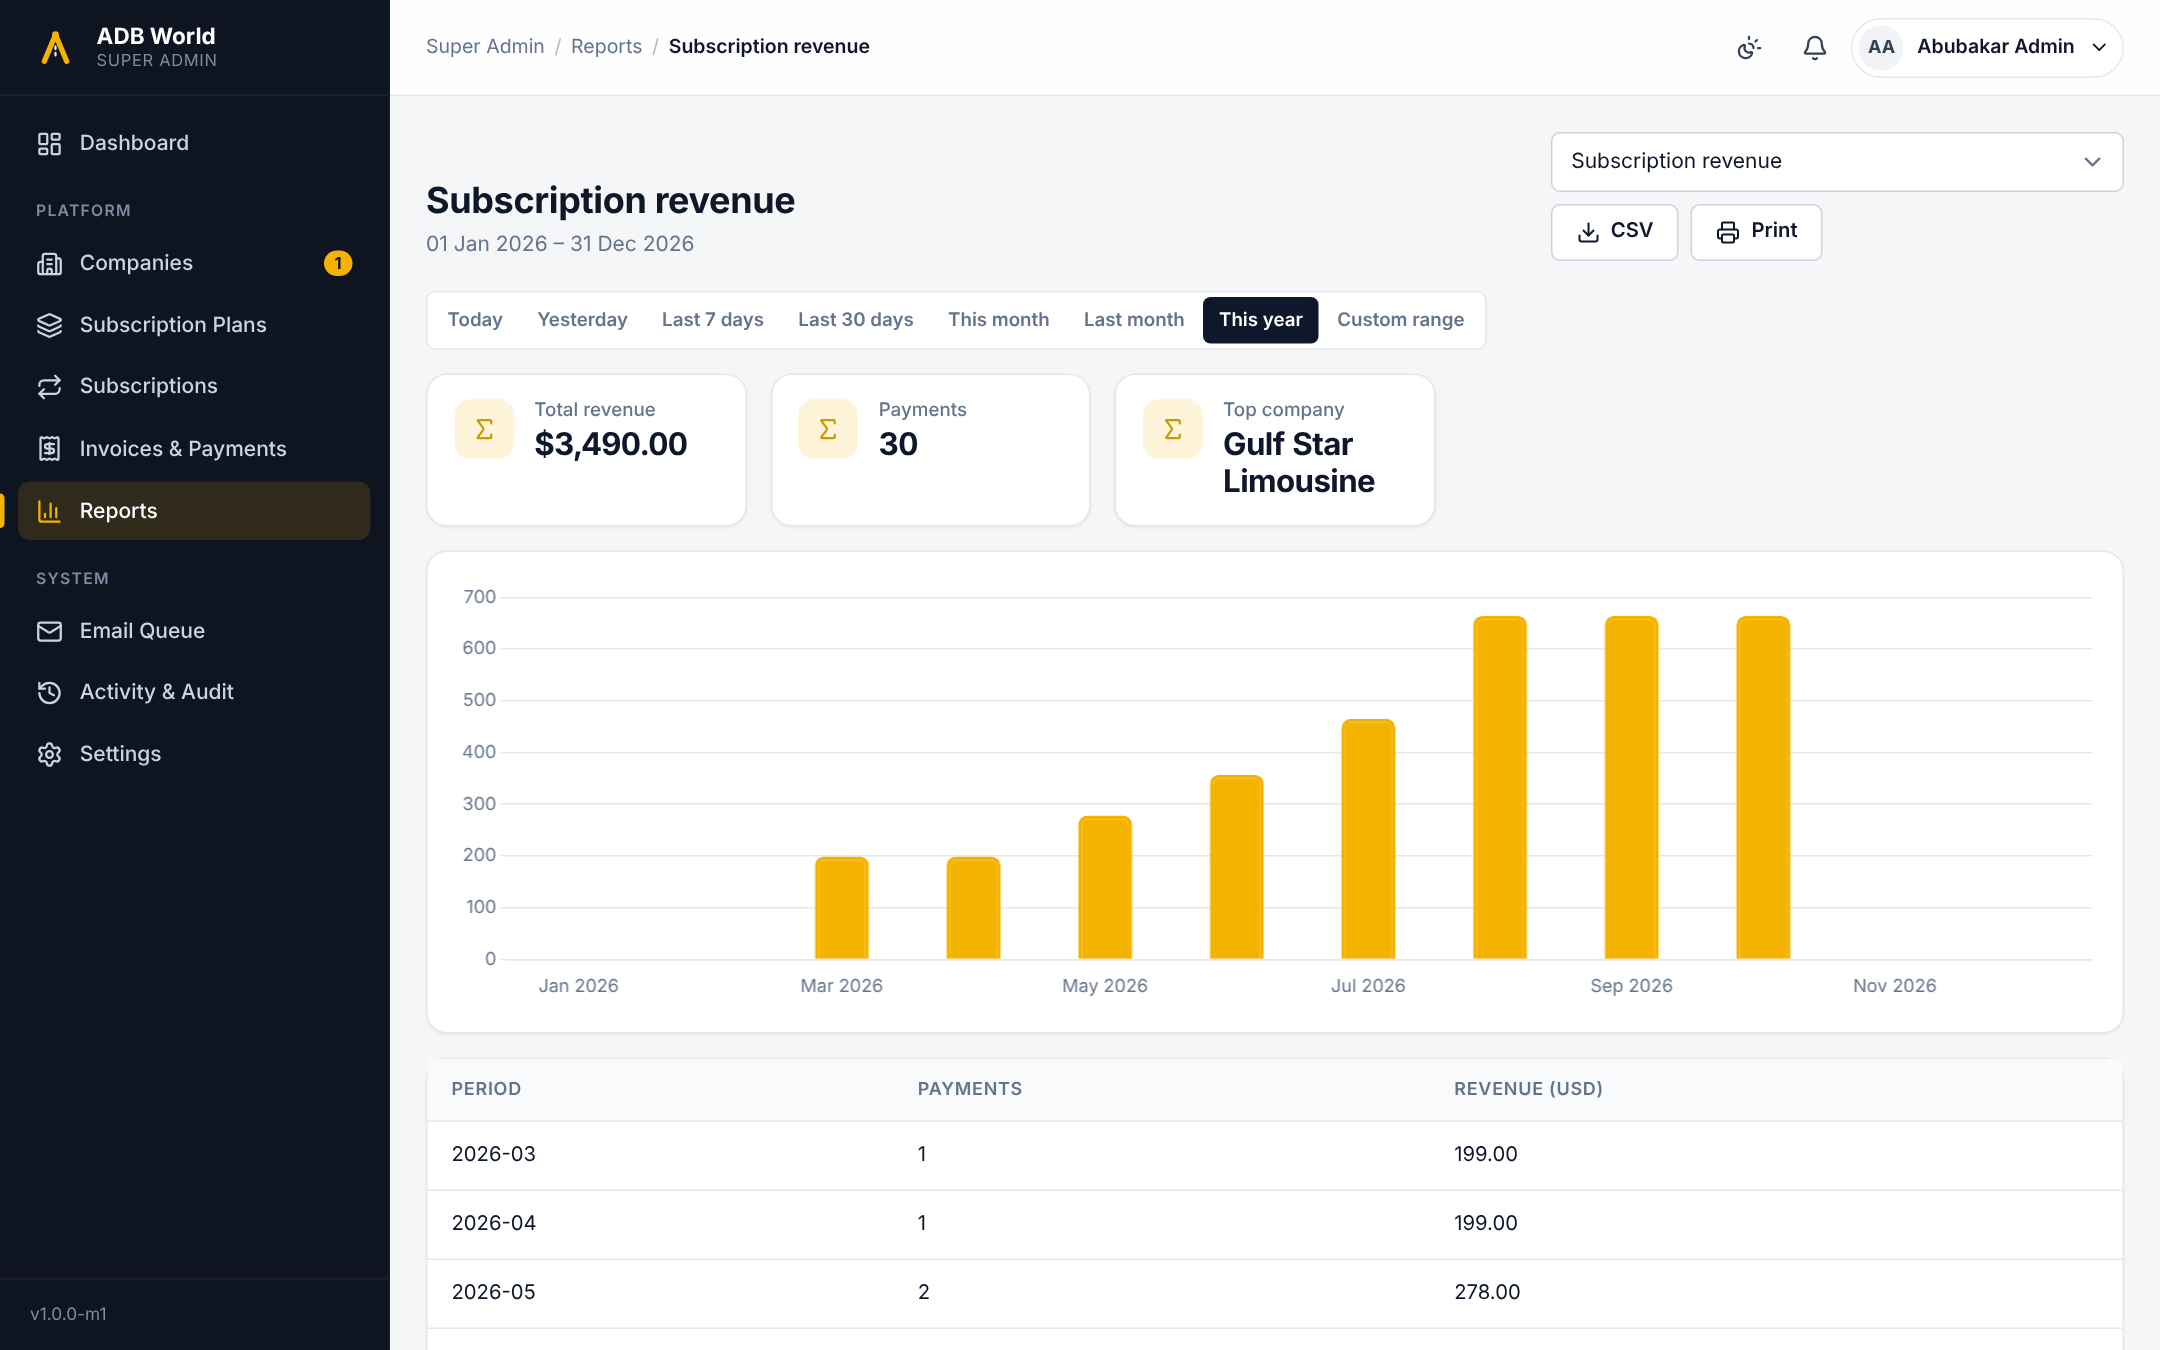Select Reports in the sidebar
Screen dimensions: 2160x1350
pos(194,511)
